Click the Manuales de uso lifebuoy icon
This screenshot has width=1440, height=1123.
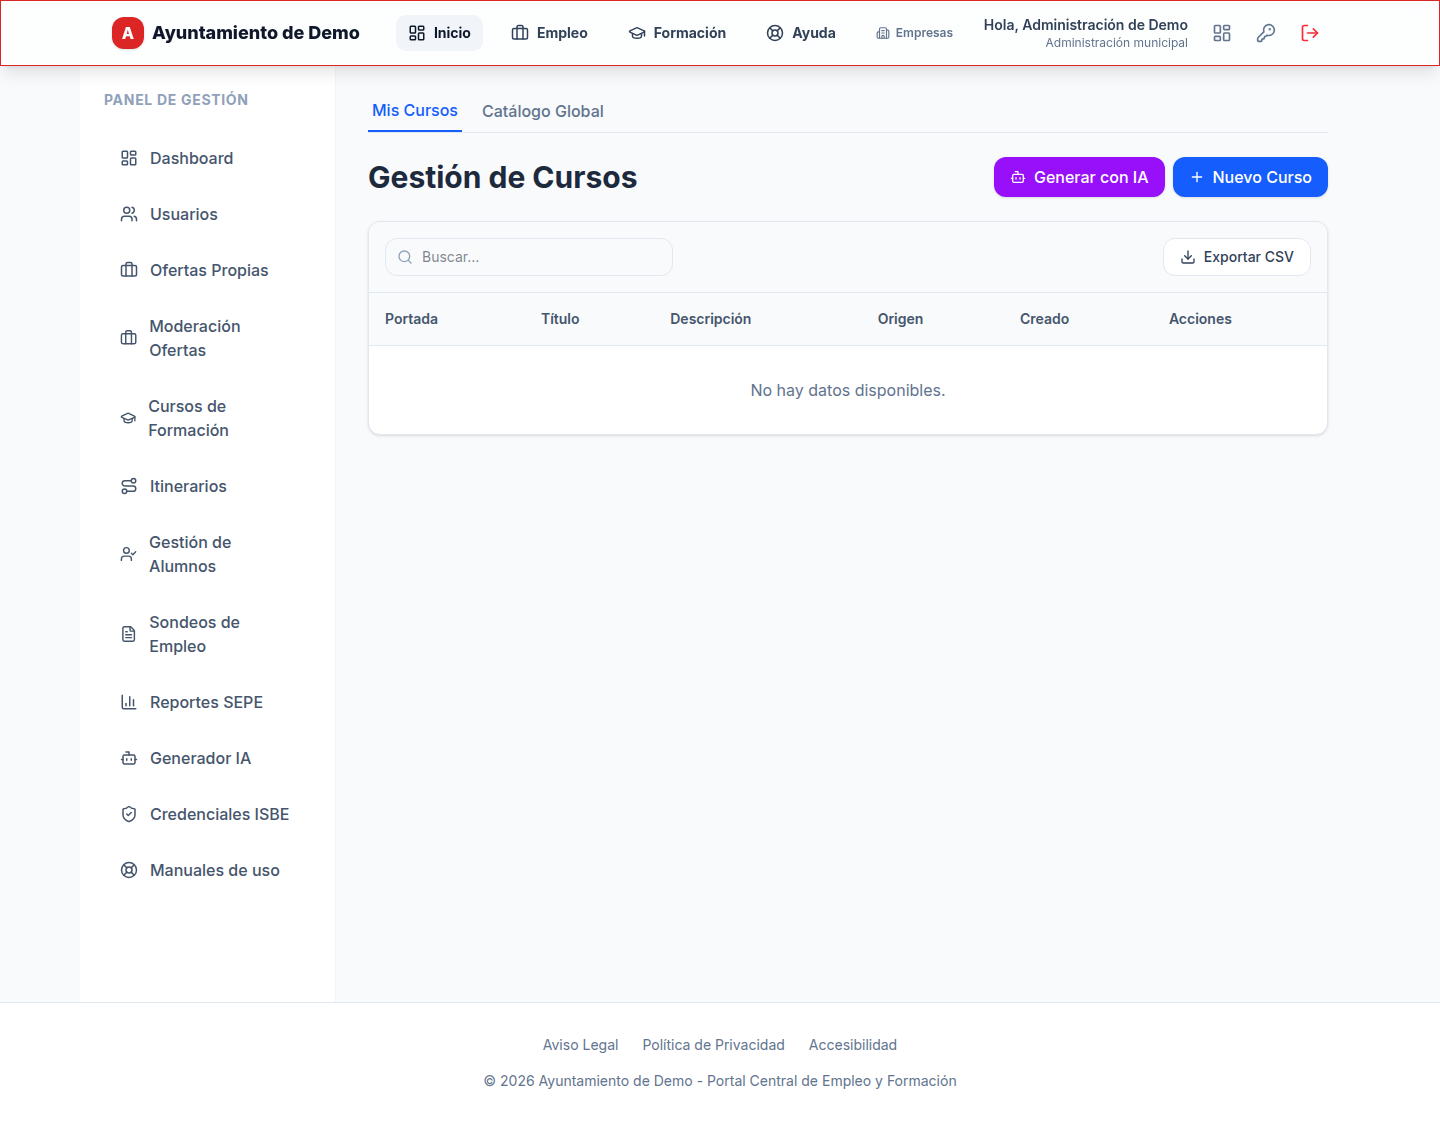(x=129, y=870)
